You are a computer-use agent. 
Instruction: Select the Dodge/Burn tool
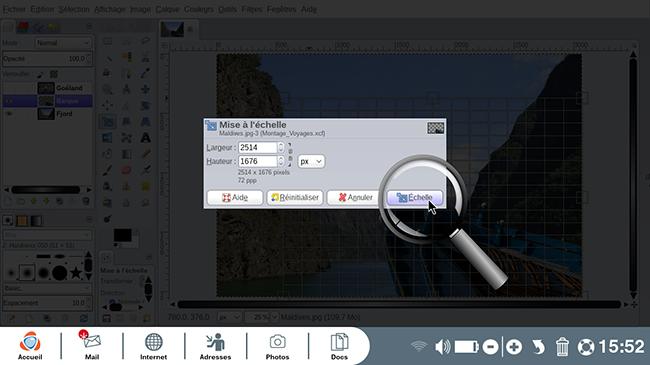pos(108,219)
